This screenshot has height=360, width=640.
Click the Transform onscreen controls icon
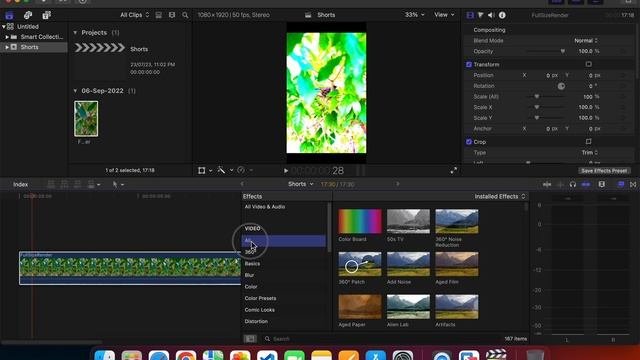[x=589, y=64]
